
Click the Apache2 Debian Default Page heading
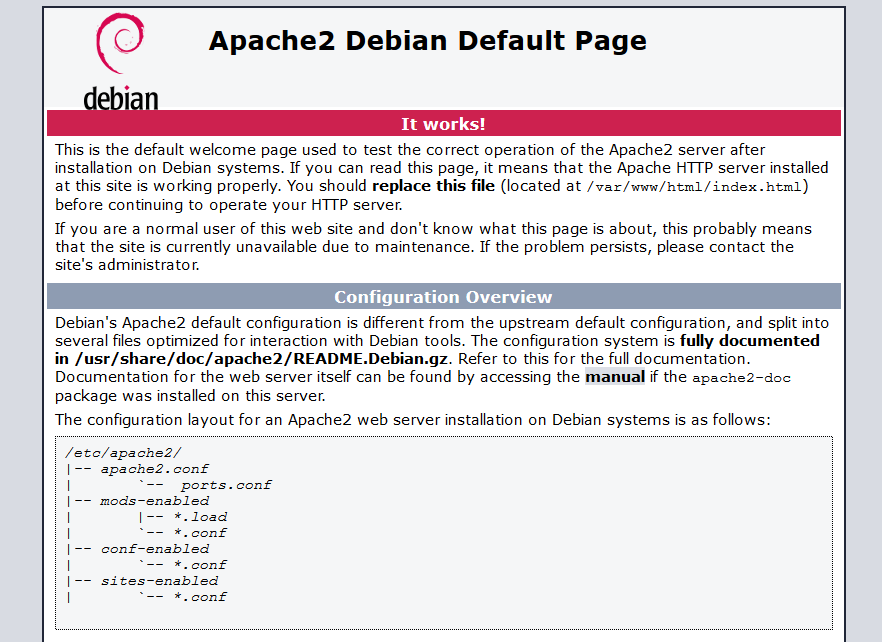click(428, 41)
